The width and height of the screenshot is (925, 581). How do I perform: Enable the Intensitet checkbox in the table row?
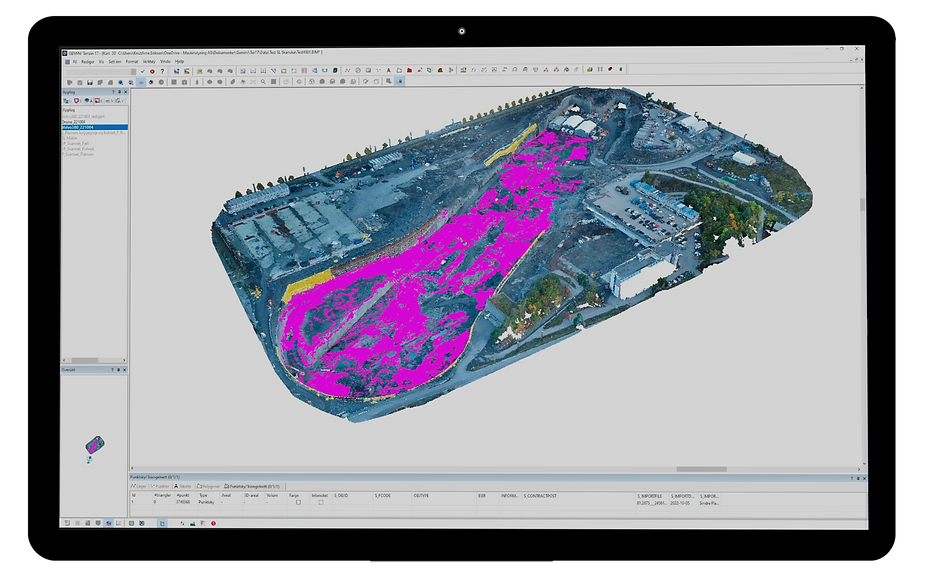(321, 502)
